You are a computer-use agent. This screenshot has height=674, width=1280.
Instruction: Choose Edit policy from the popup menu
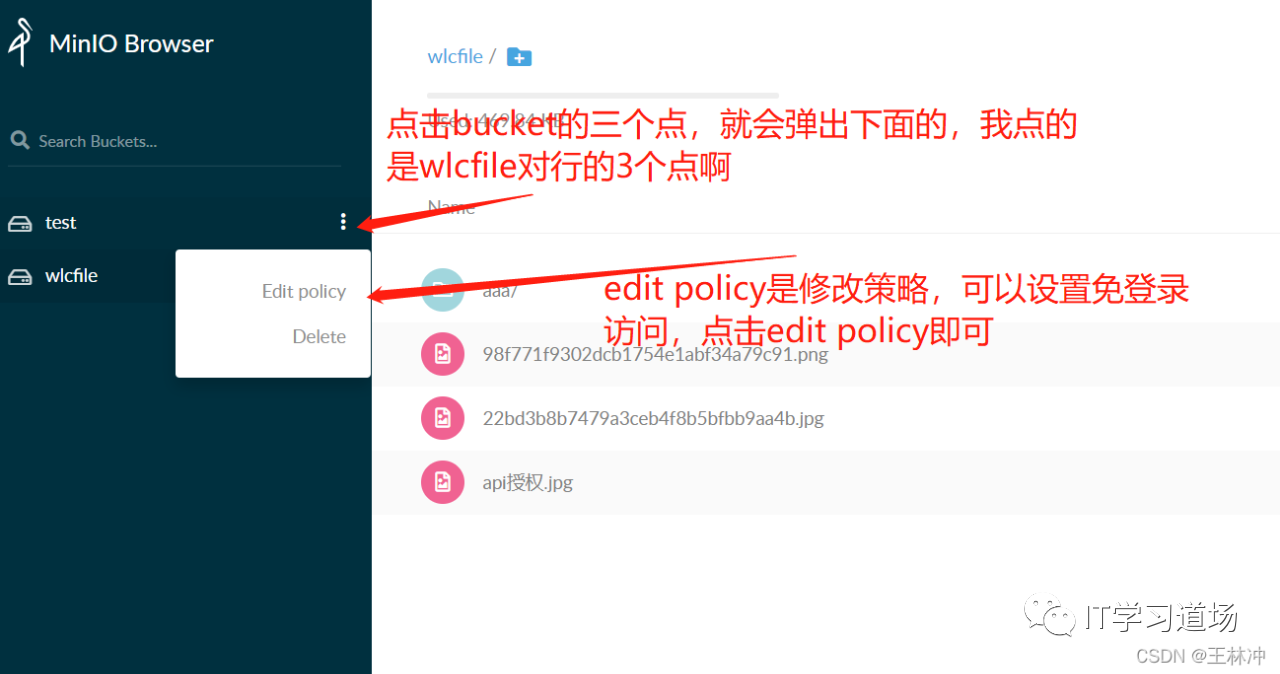[304, 291]
